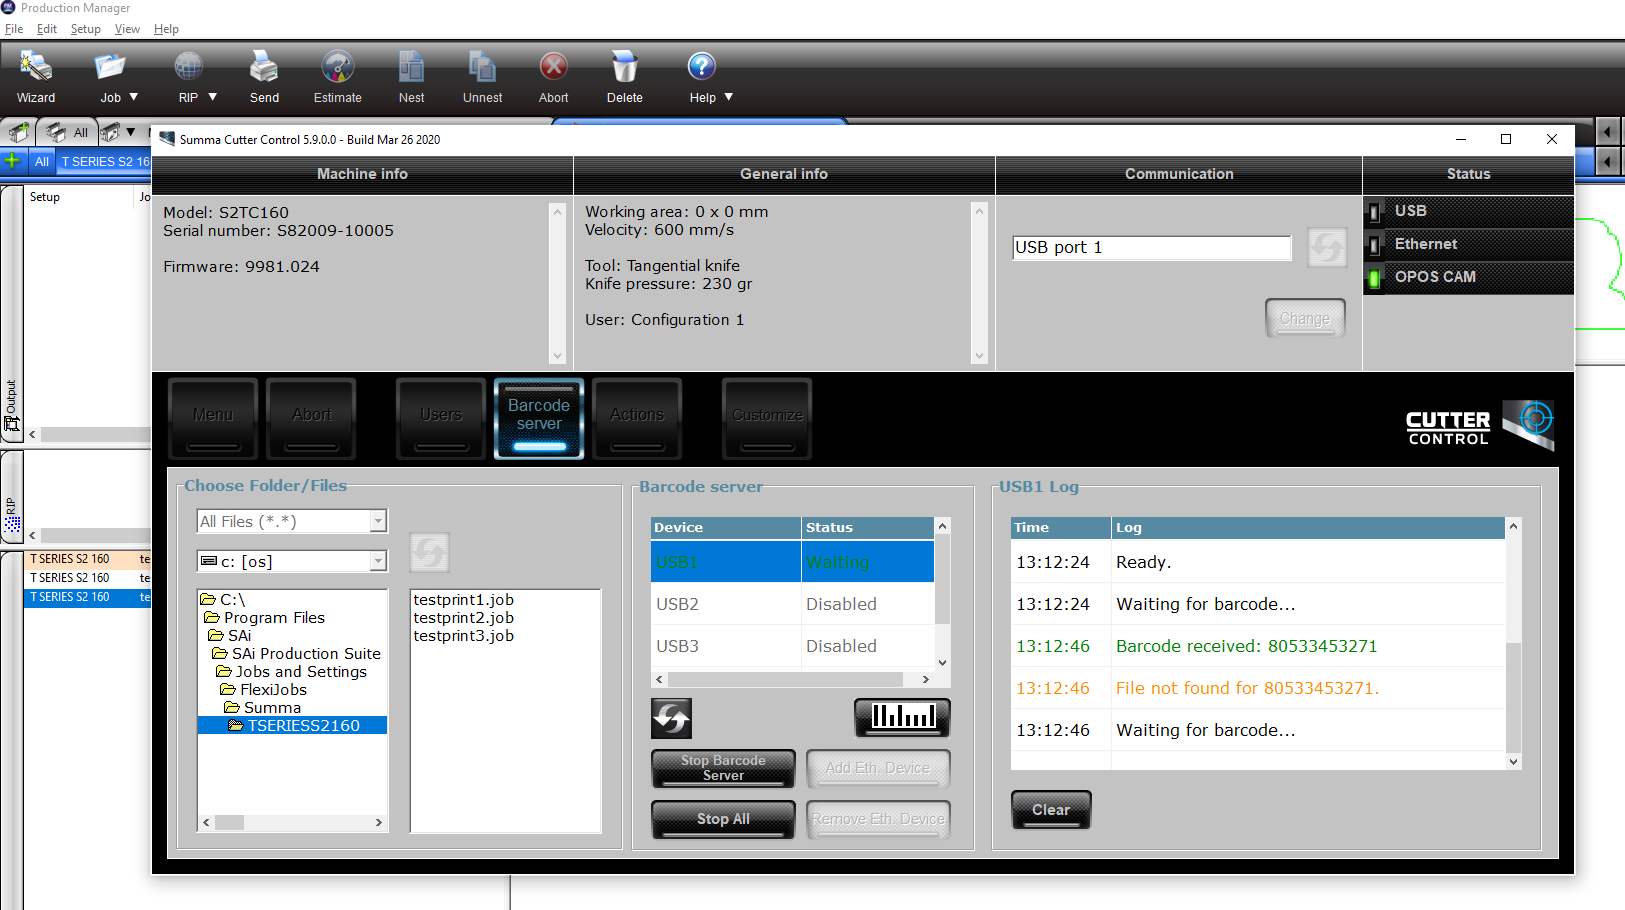Click the refresh icon next to USB port 1
The width and height of the screenshot is (1625, 910).
1327,247
